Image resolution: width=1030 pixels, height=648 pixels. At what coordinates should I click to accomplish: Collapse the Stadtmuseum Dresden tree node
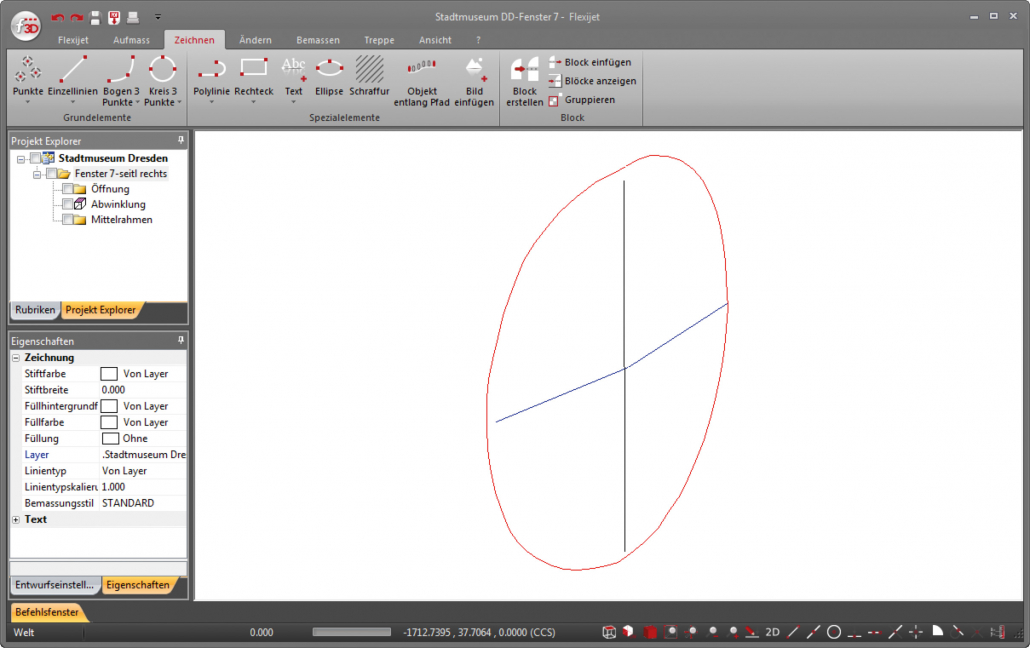click(21, 159)
